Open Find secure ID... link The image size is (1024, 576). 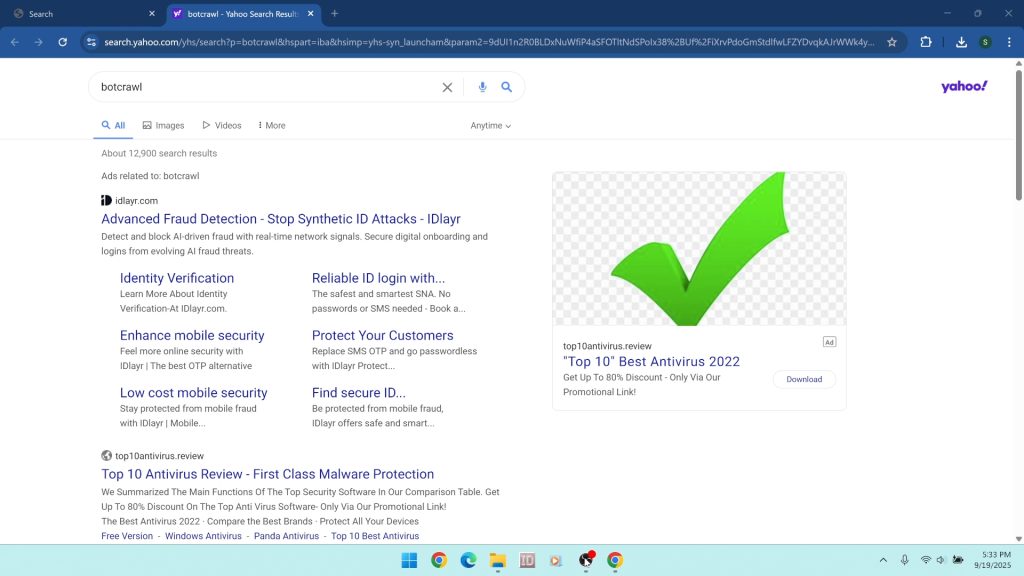tap(359, 392)
